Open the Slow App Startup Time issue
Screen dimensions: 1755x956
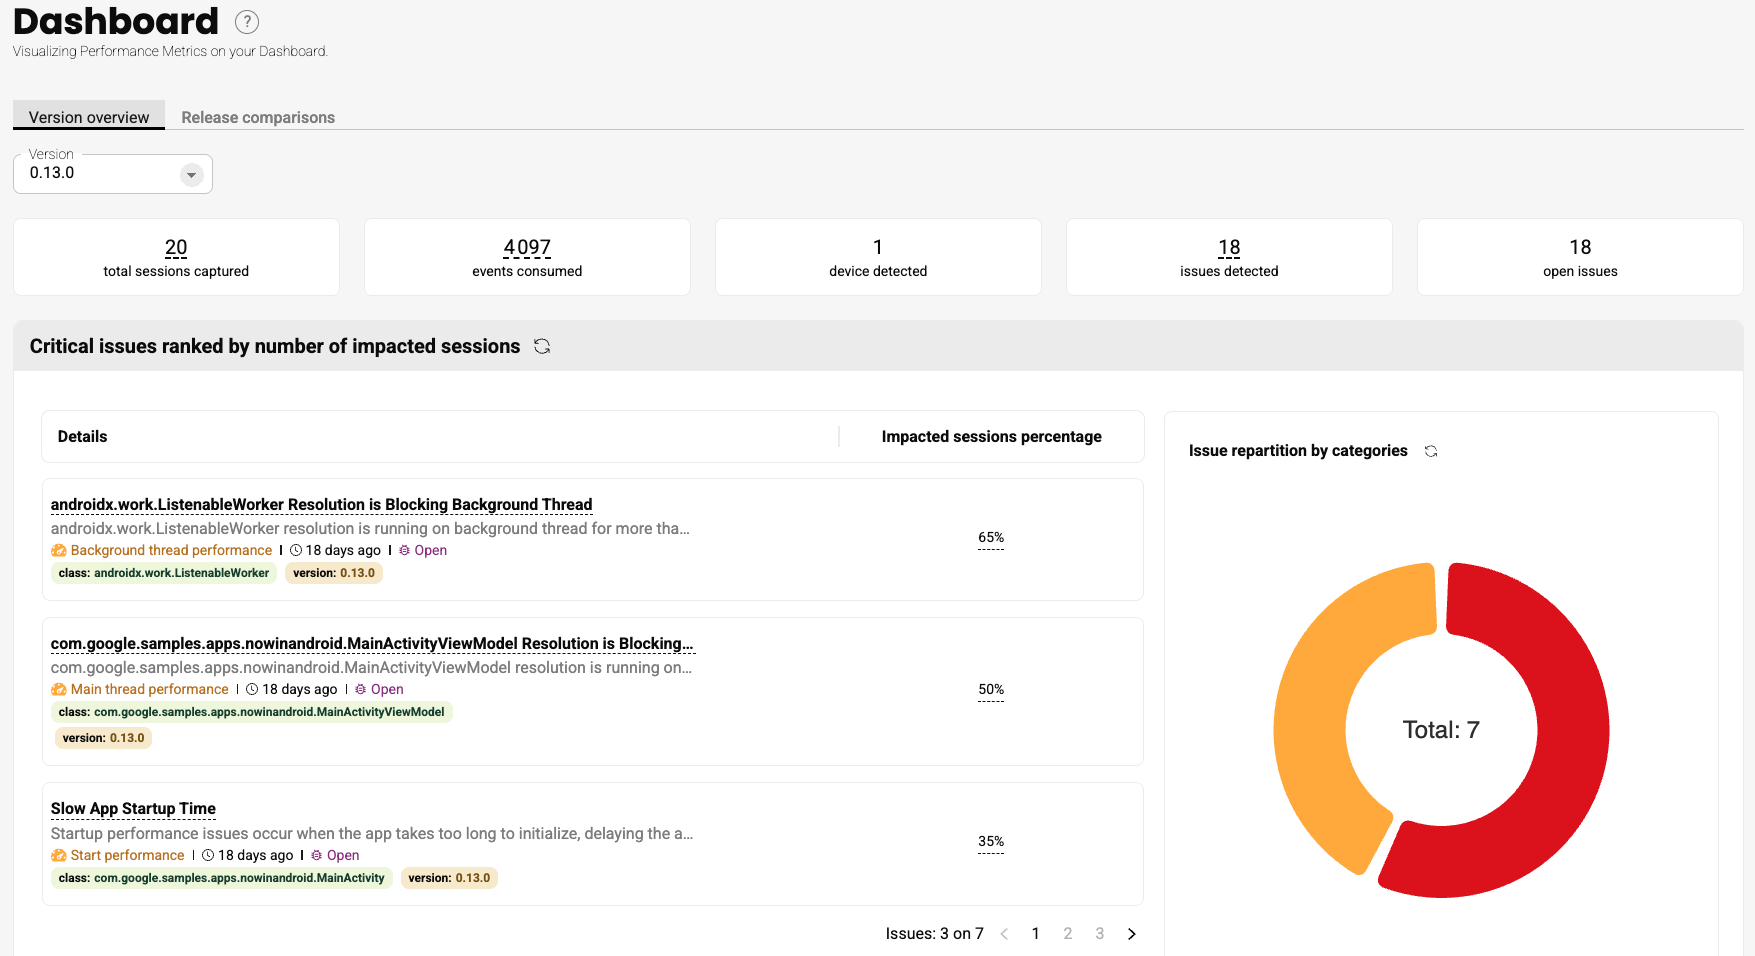coord(133,809)
